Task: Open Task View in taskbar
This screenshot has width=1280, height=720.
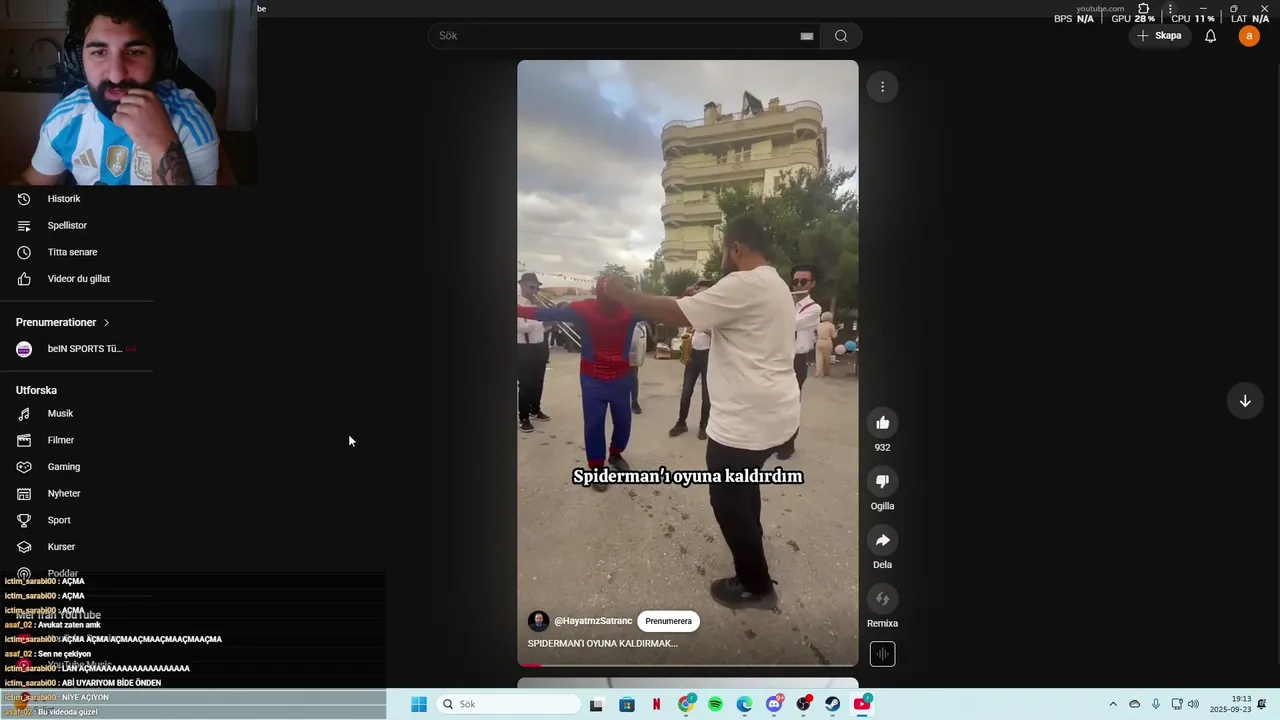Action: tap(596, 704)
